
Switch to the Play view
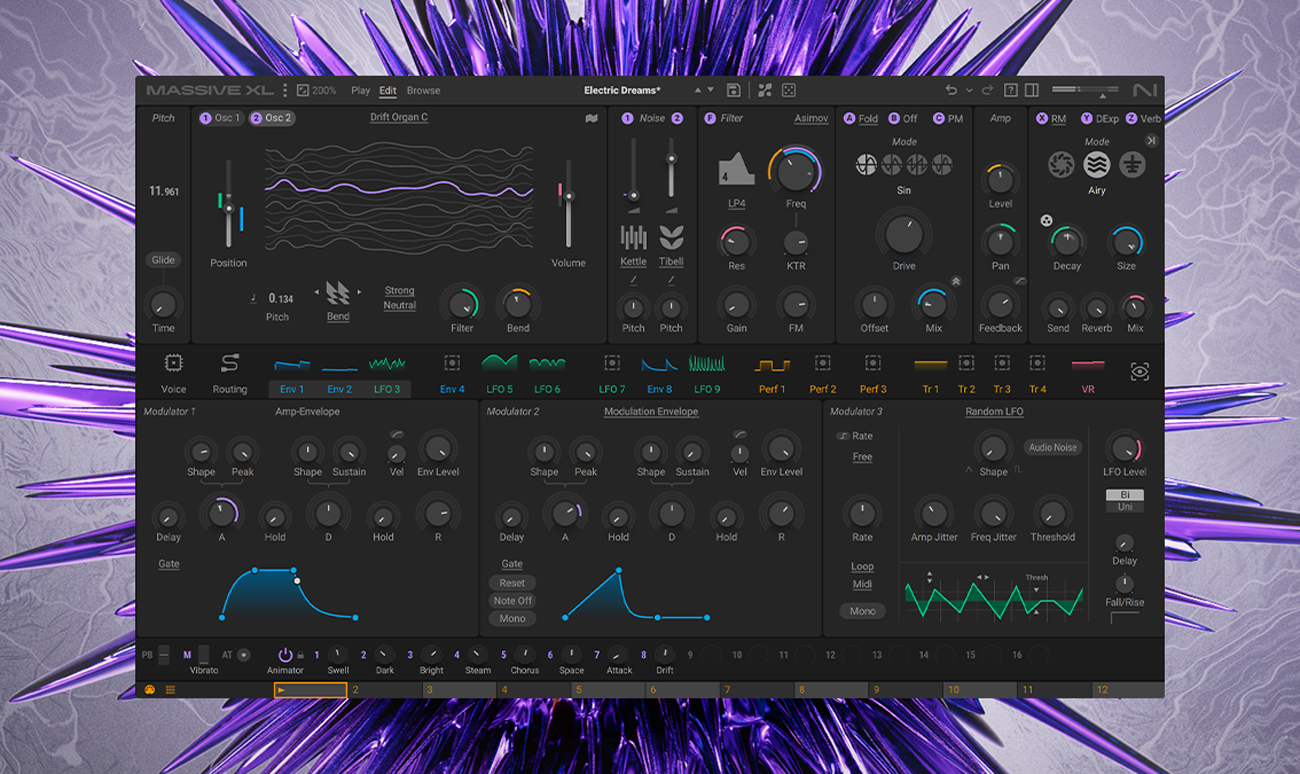click(x=360, y=90)
